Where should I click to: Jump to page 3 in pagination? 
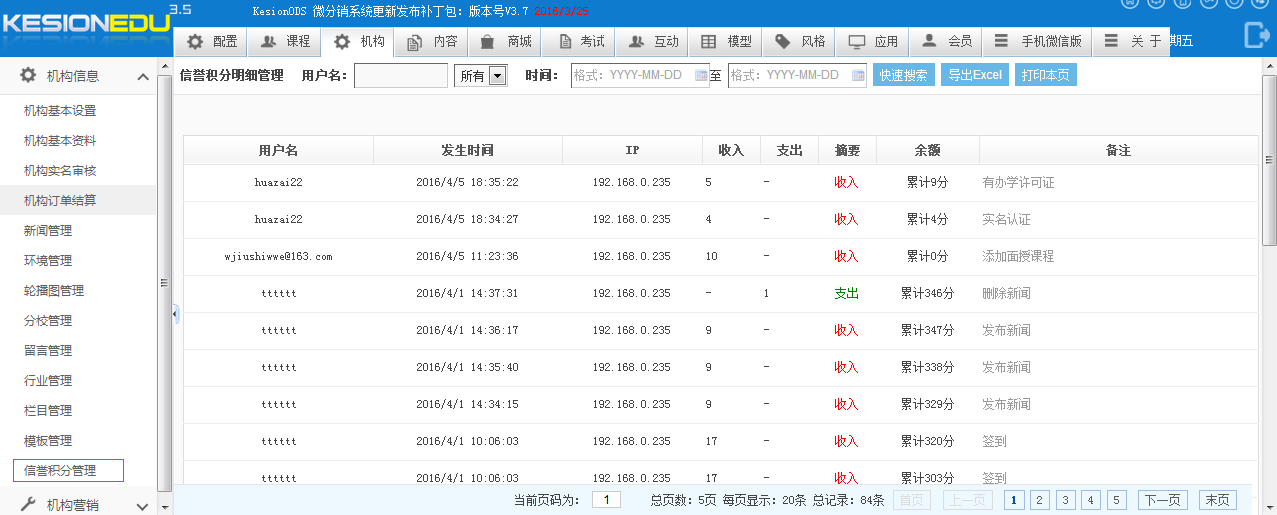pos(1065,500)
